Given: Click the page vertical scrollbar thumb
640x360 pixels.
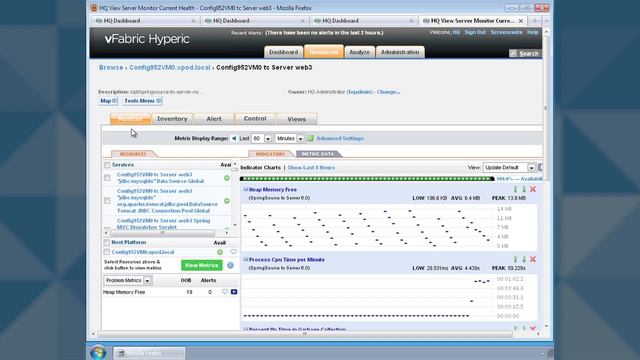Looking at the screenshot, I should 546,108.
